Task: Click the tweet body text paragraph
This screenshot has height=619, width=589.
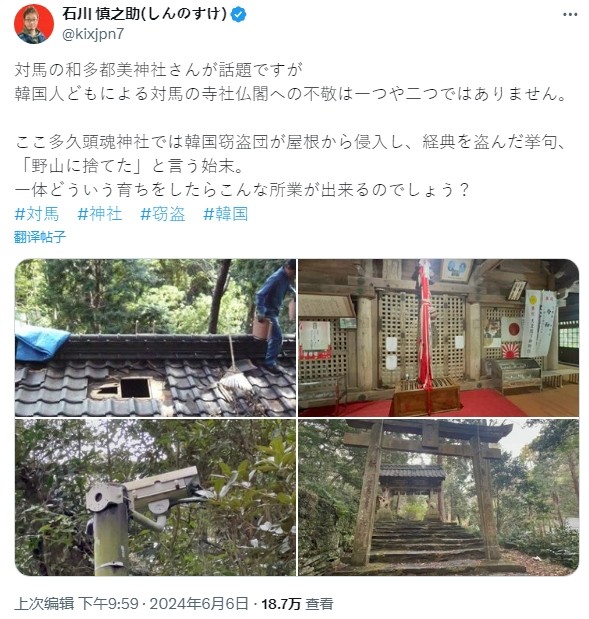Action: (x=291, y=130)
